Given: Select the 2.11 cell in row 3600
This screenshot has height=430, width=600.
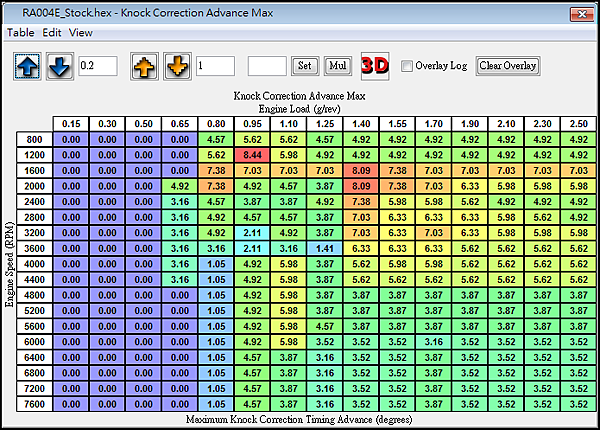Looking at the screenshot, I should tap(253, 249).
